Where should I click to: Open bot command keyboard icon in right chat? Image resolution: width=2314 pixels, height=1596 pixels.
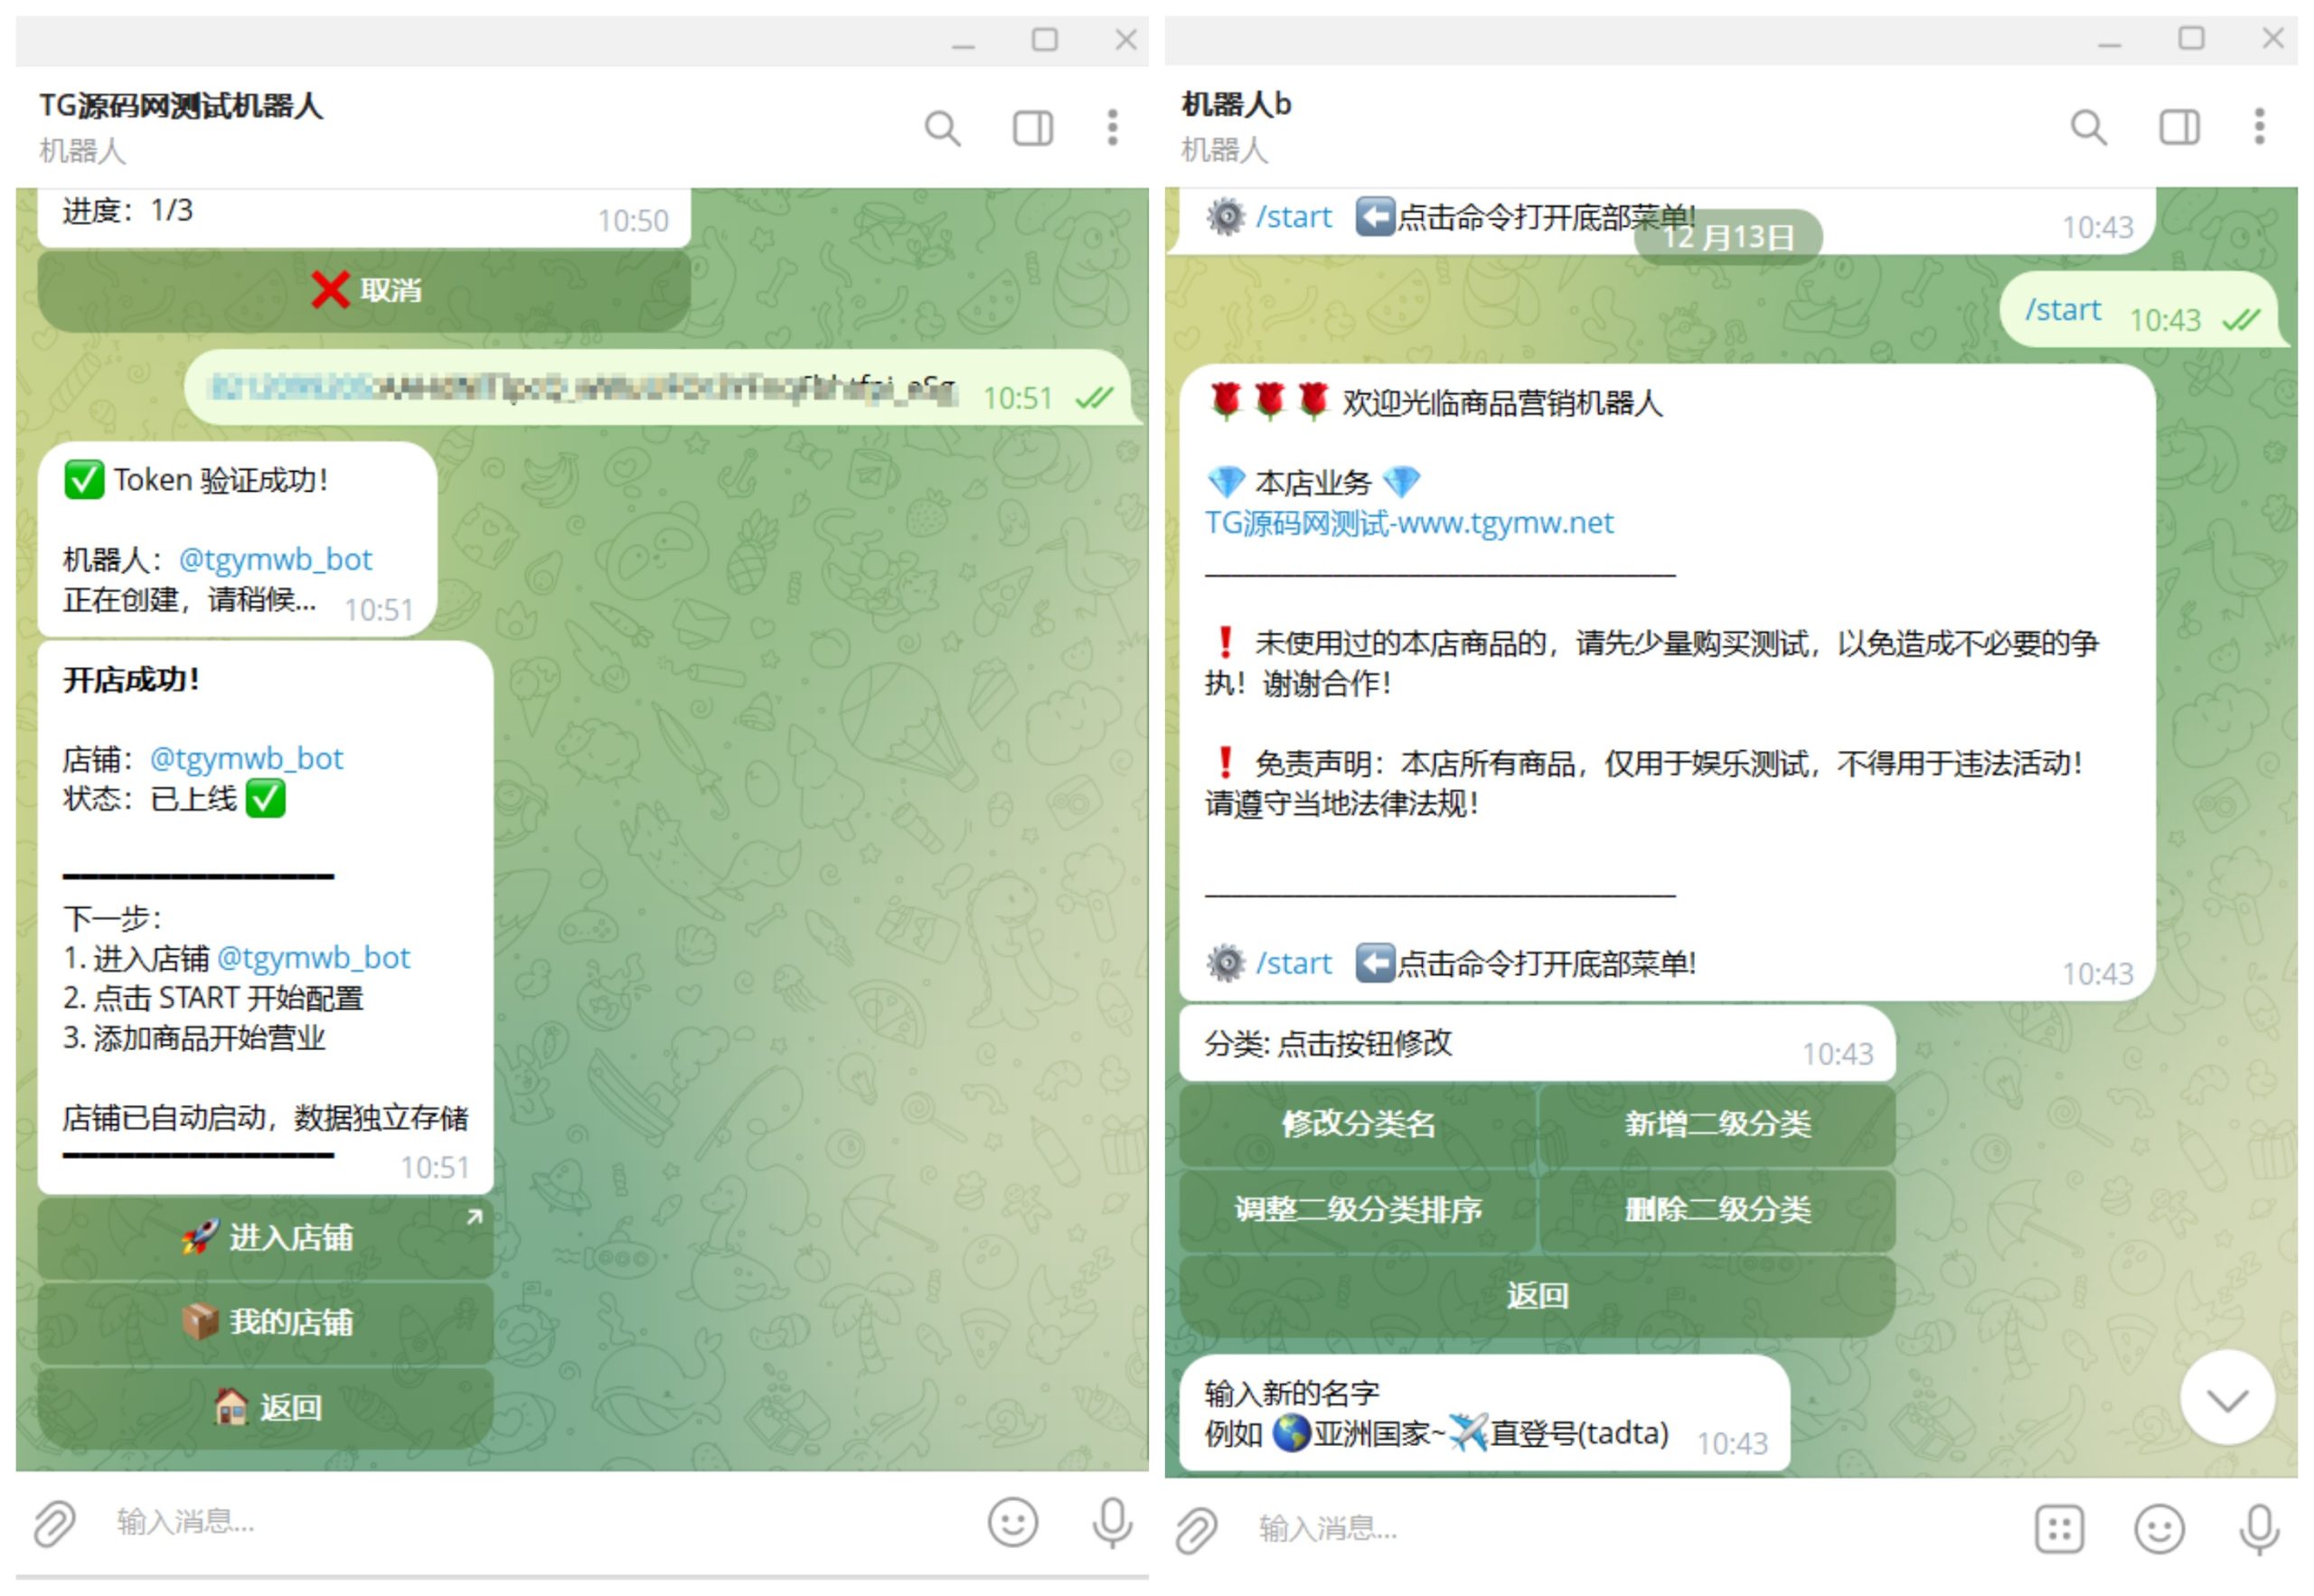click(2058, 1529)
